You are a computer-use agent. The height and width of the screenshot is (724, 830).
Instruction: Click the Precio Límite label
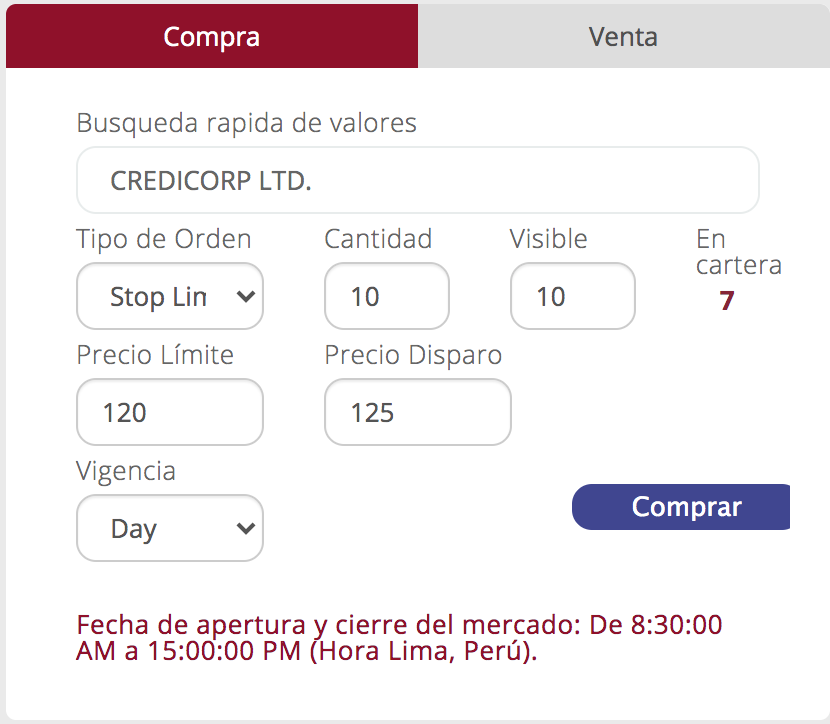point(155,355)
